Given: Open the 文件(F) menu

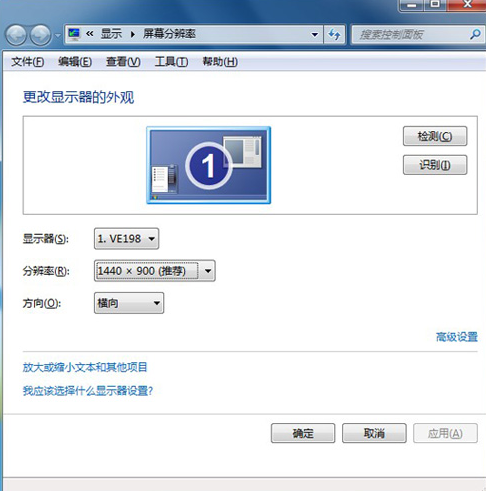Looking at the screenshot, I should pyautogui.click(x=28, y=62).
